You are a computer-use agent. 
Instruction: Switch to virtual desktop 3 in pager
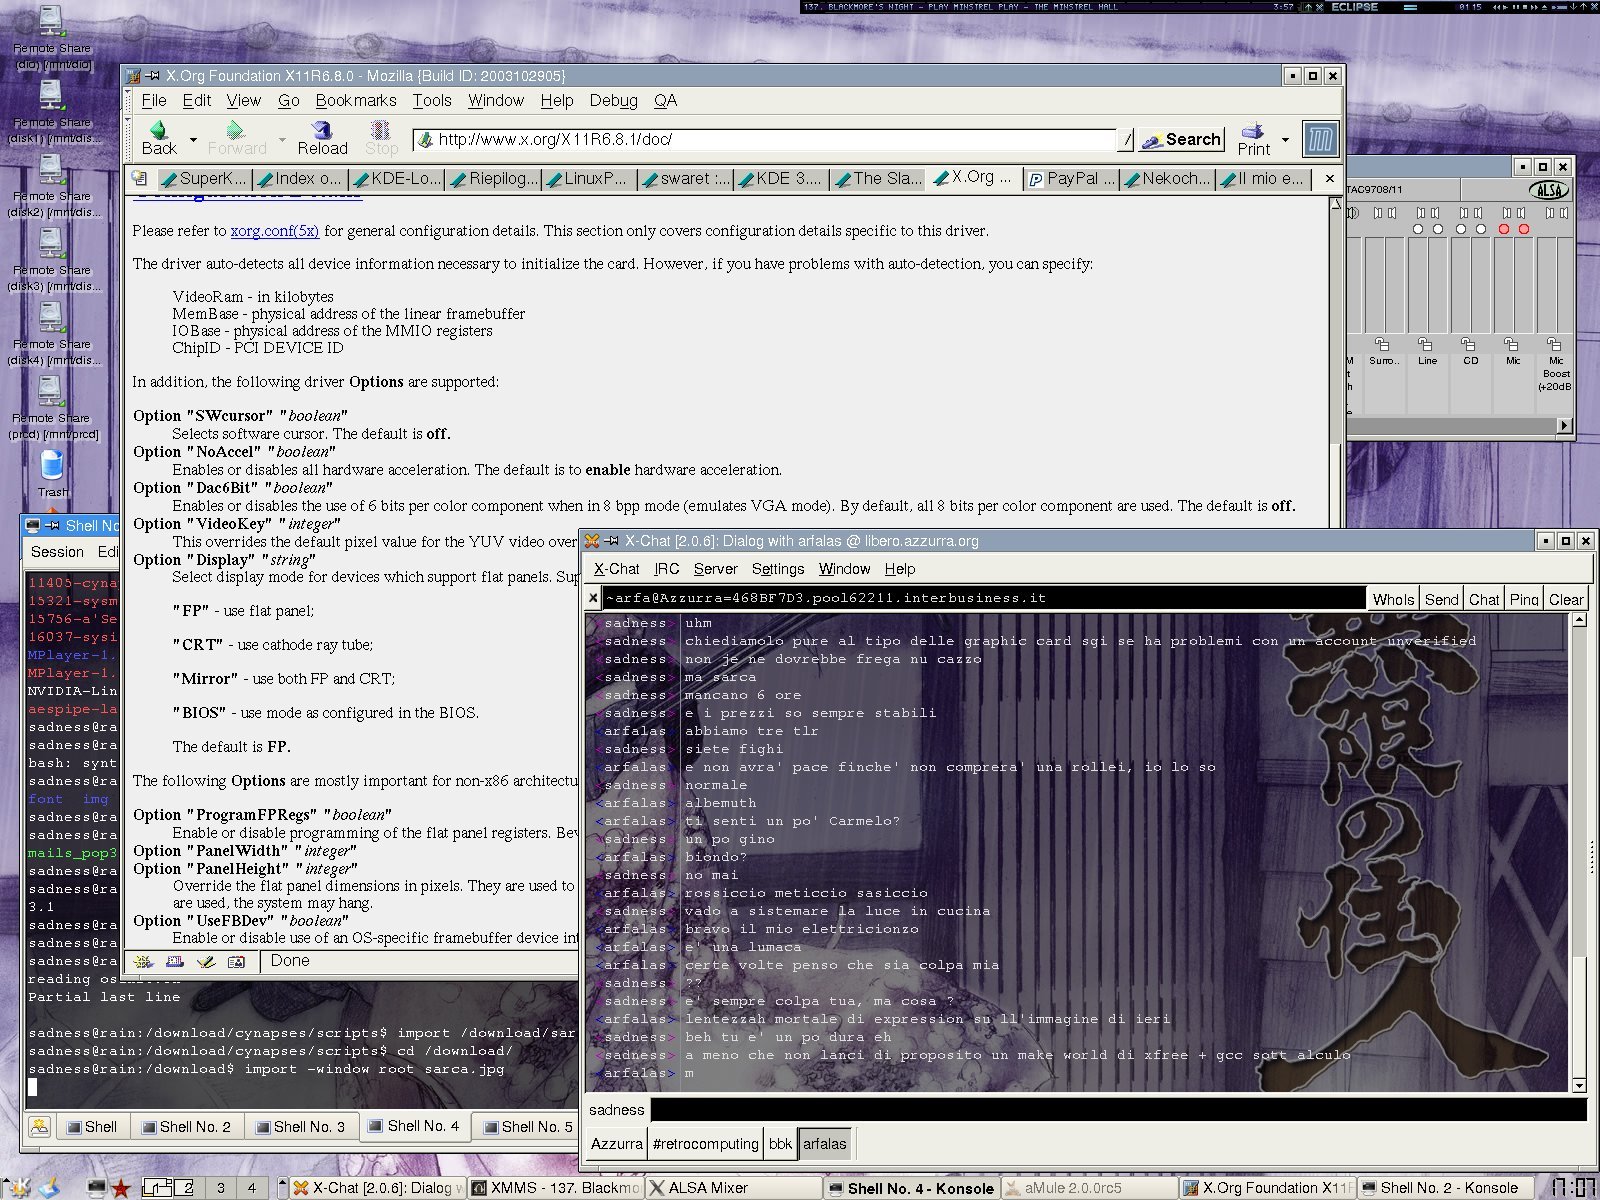(220, 1187)
